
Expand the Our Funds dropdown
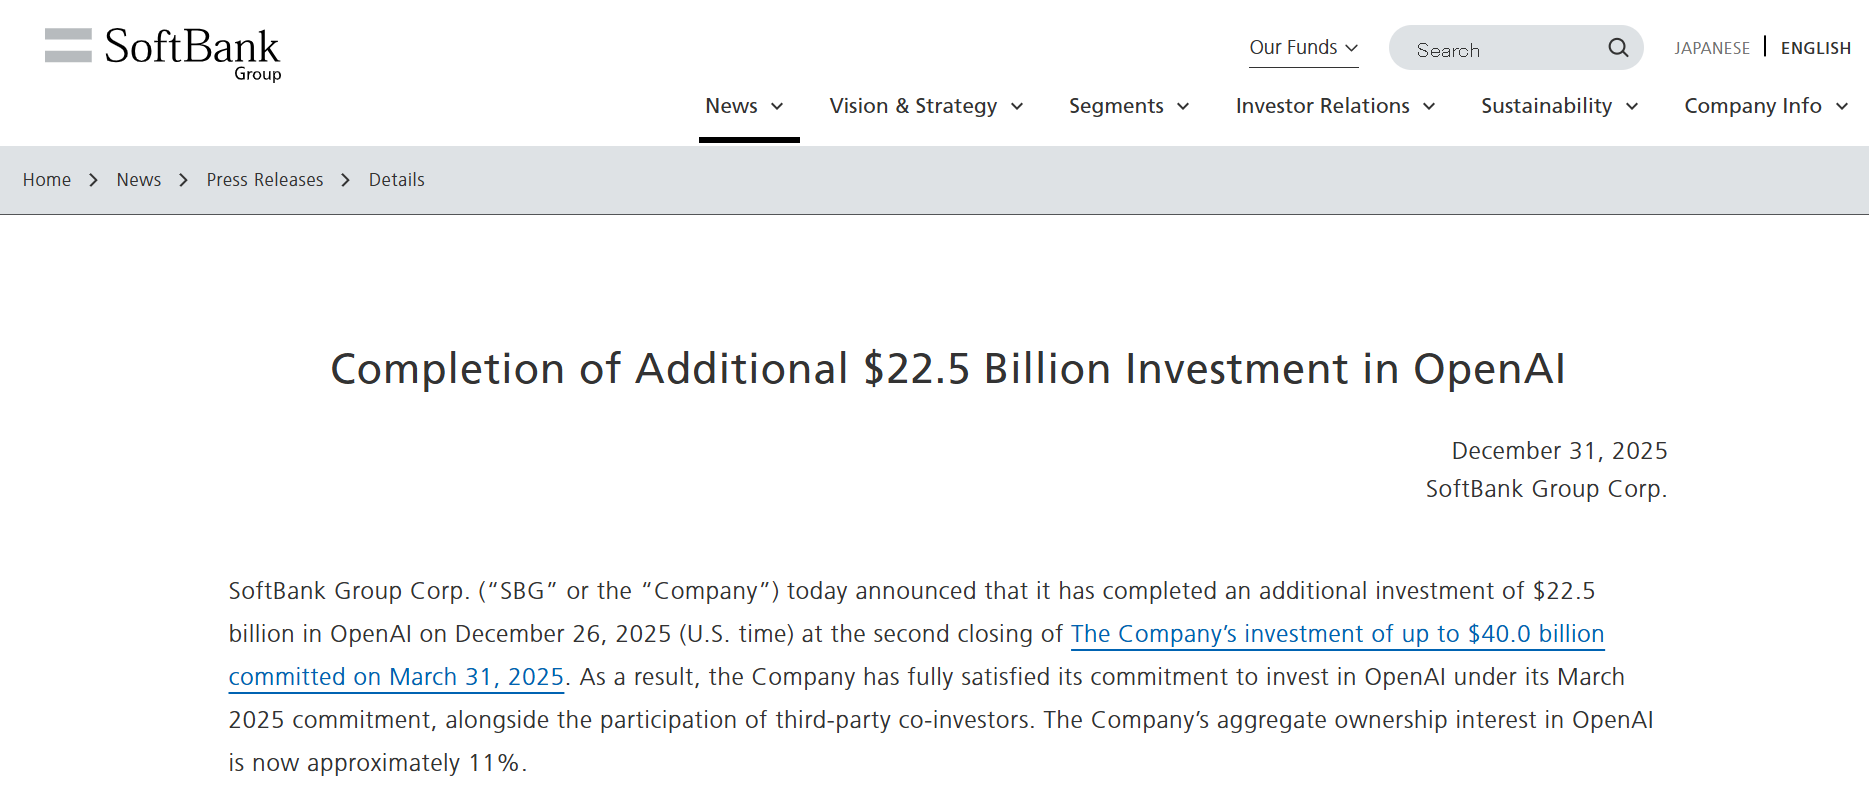[x=1303, y=48]
